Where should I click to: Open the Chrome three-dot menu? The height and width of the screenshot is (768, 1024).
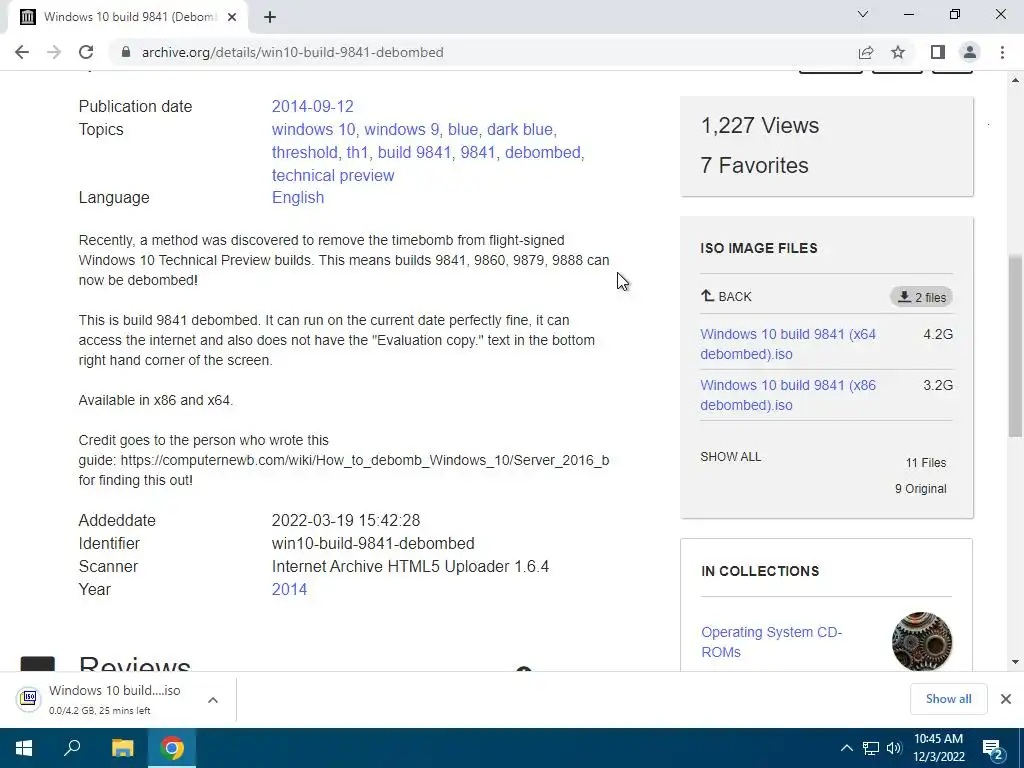pyautogui.click(x=1002, y=52)
